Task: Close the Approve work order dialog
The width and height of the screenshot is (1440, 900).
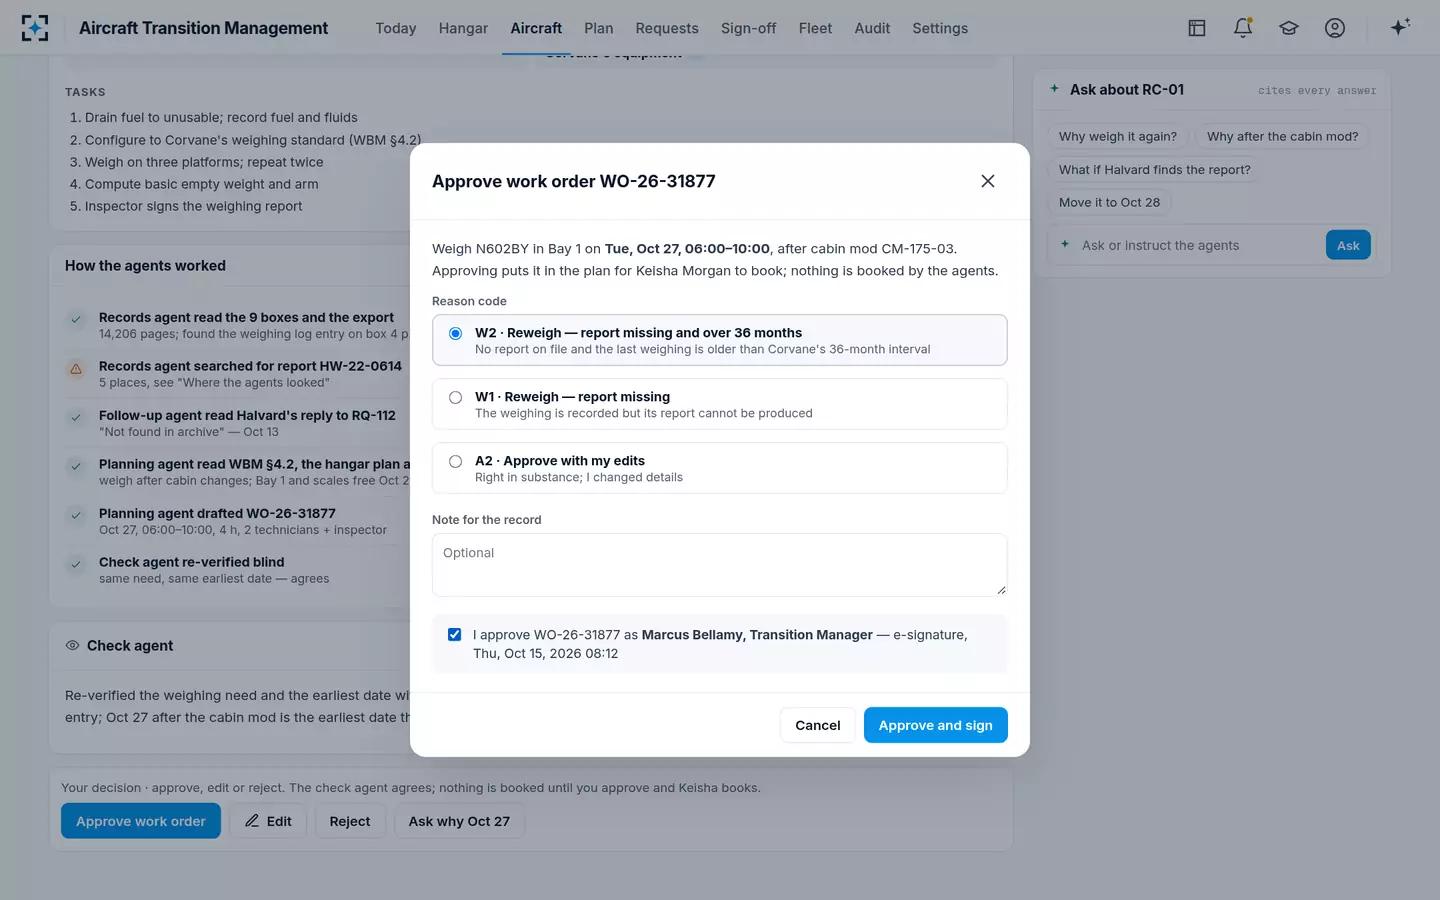Action: [x=988, y=181]
